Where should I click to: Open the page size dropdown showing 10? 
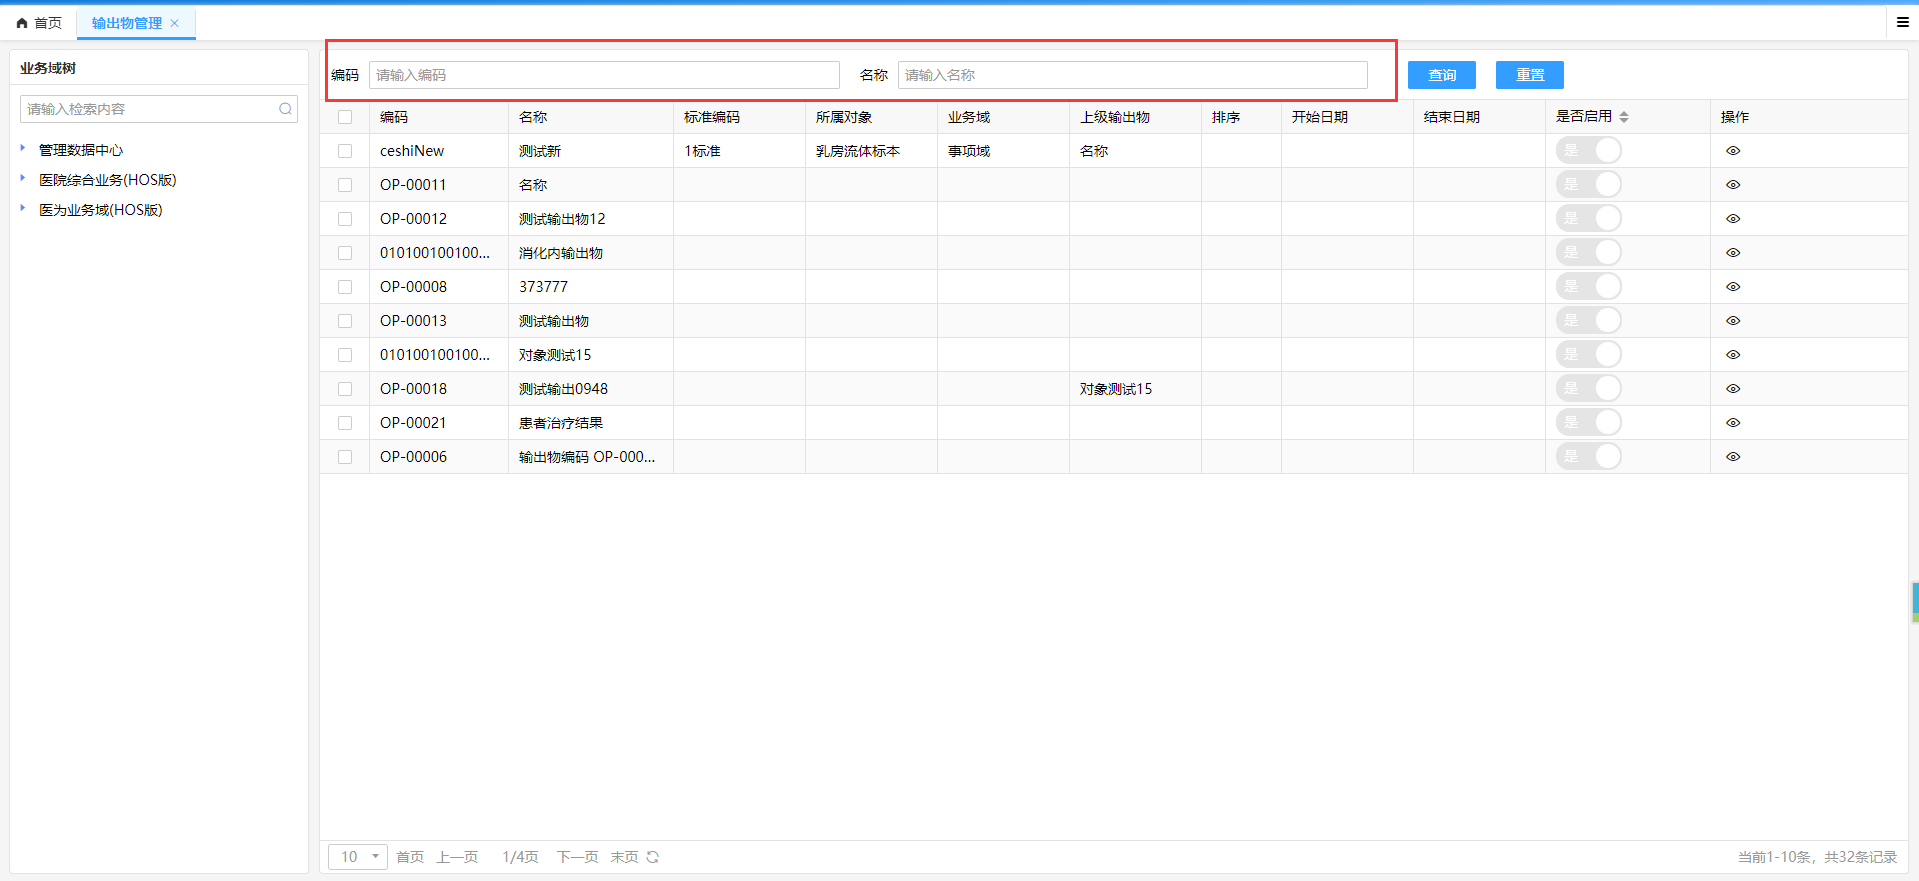coord(358,857)
